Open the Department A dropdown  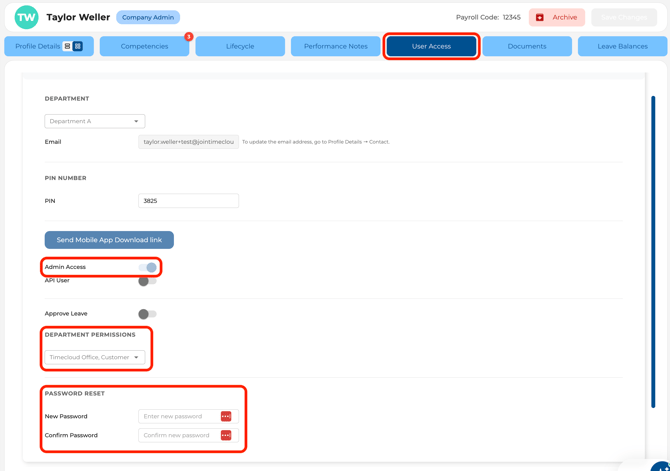point(94,121)
